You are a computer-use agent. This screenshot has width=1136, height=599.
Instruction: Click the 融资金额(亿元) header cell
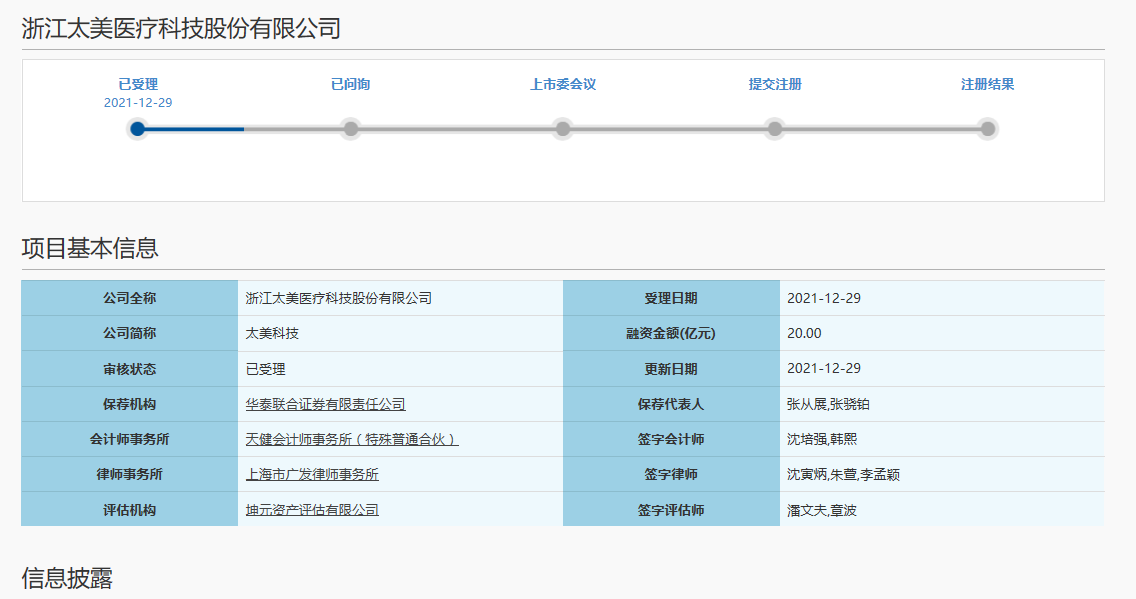671,333
